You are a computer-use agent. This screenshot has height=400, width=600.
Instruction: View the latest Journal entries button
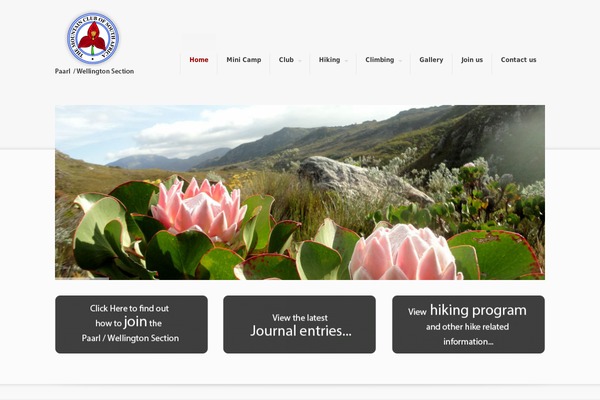click(300, 324)
